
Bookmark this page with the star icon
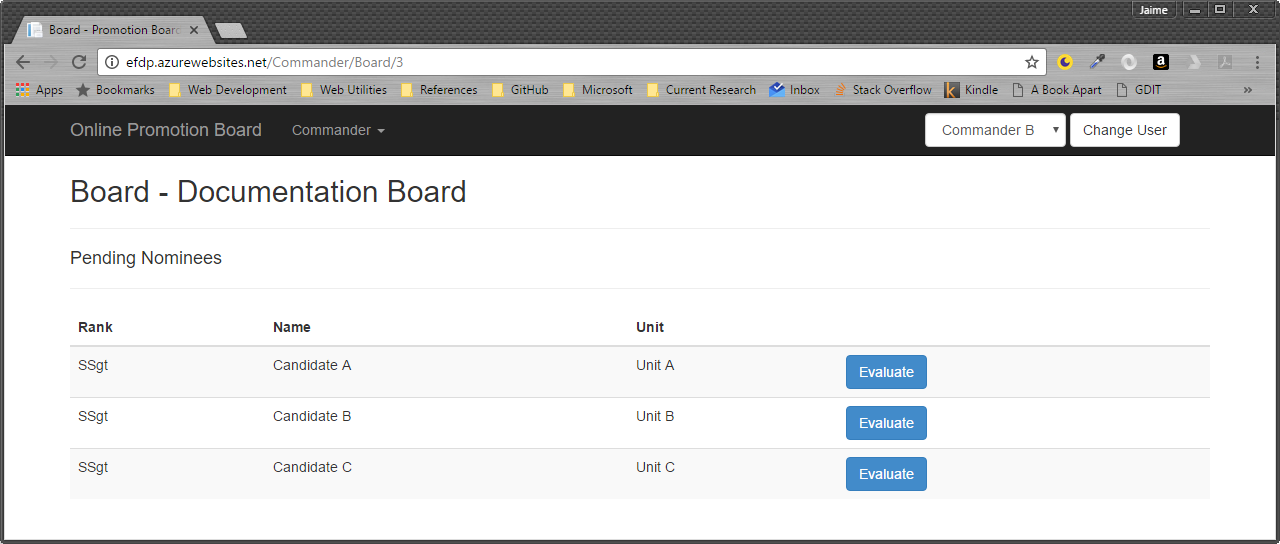pyautogui.click(x=1032, y=62)
